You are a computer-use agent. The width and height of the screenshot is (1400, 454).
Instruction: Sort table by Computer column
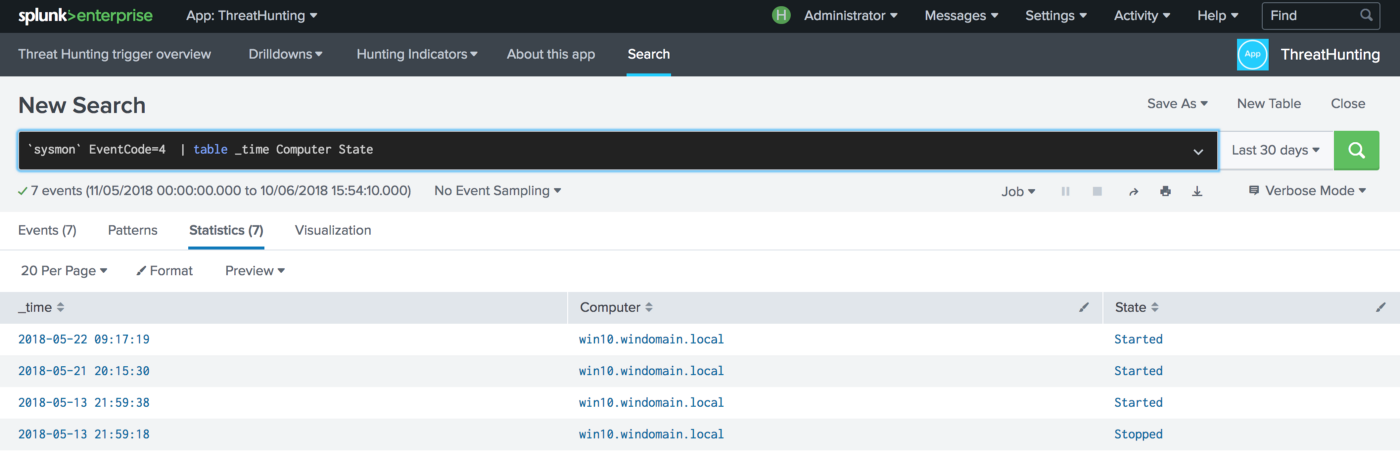(x=617, y=308)
